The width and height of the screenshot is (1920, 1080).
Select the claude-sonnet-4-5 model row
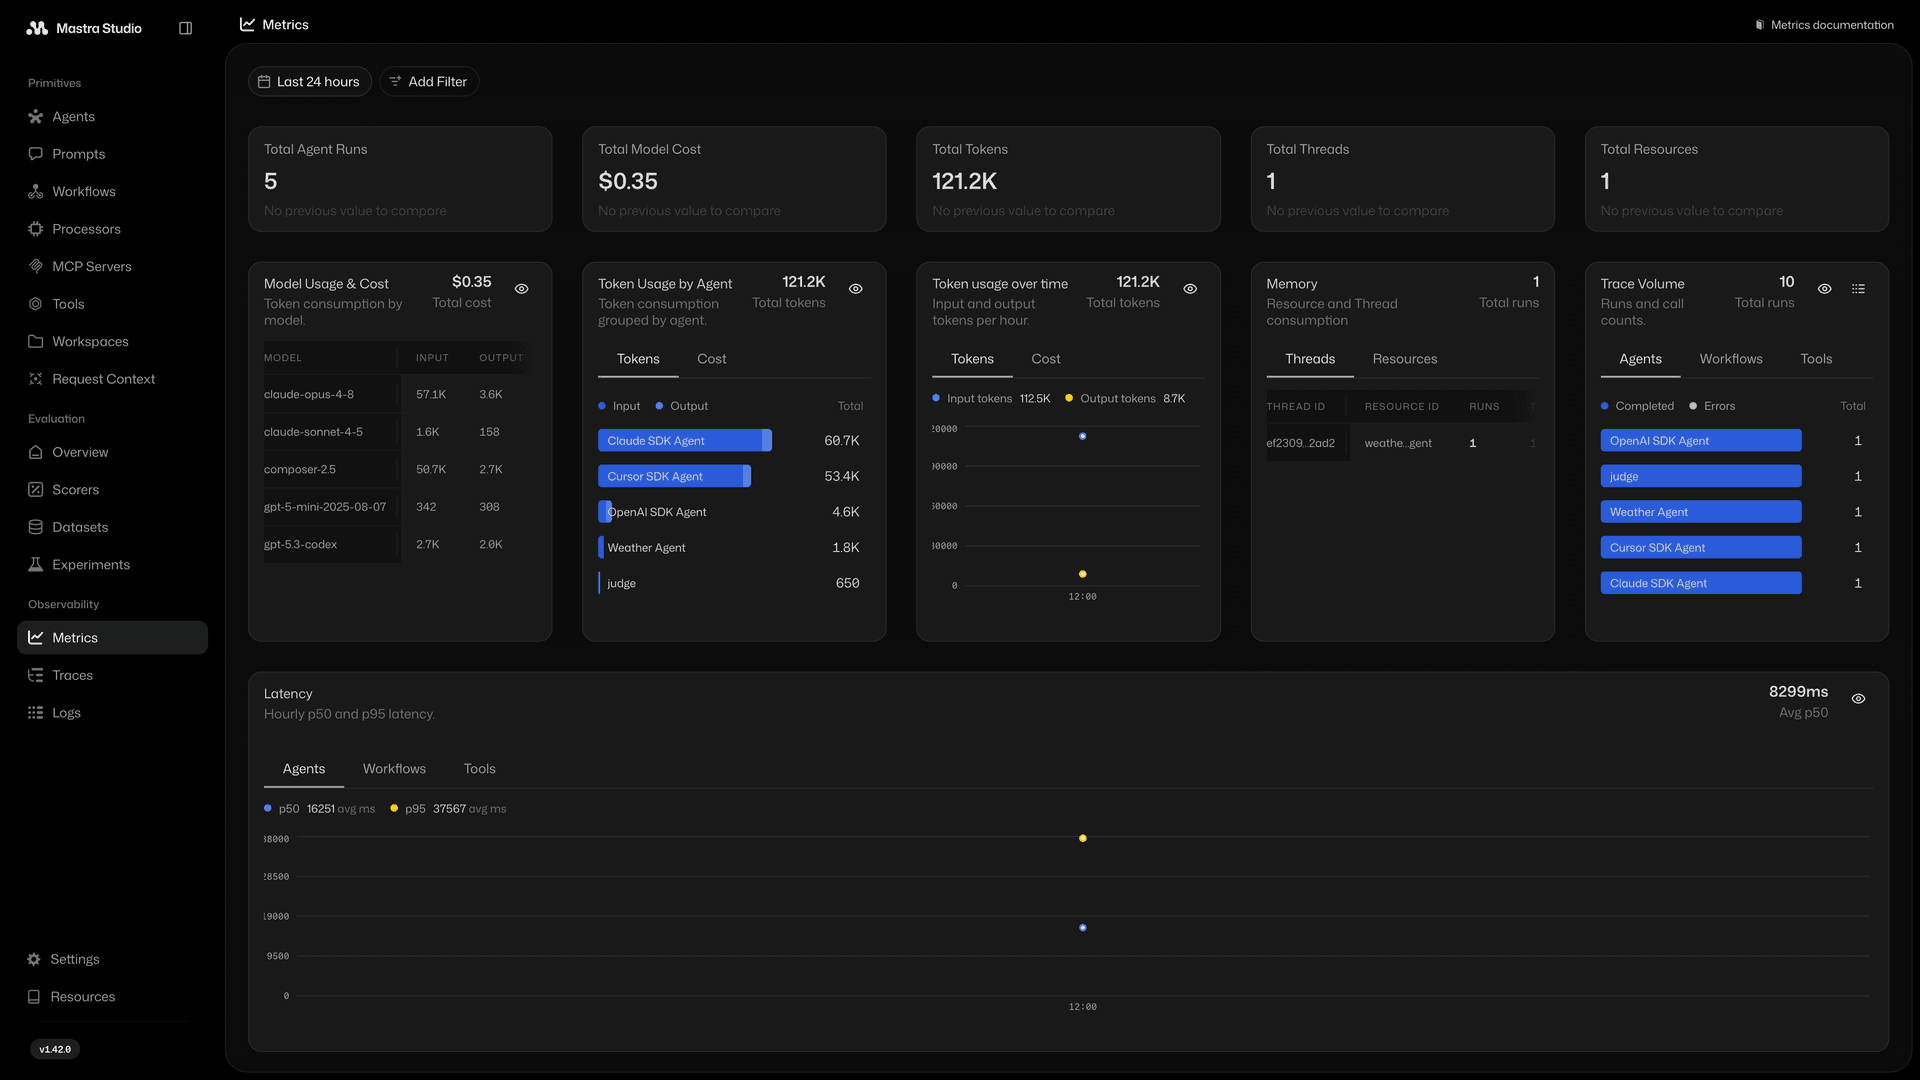pos(397,432)
